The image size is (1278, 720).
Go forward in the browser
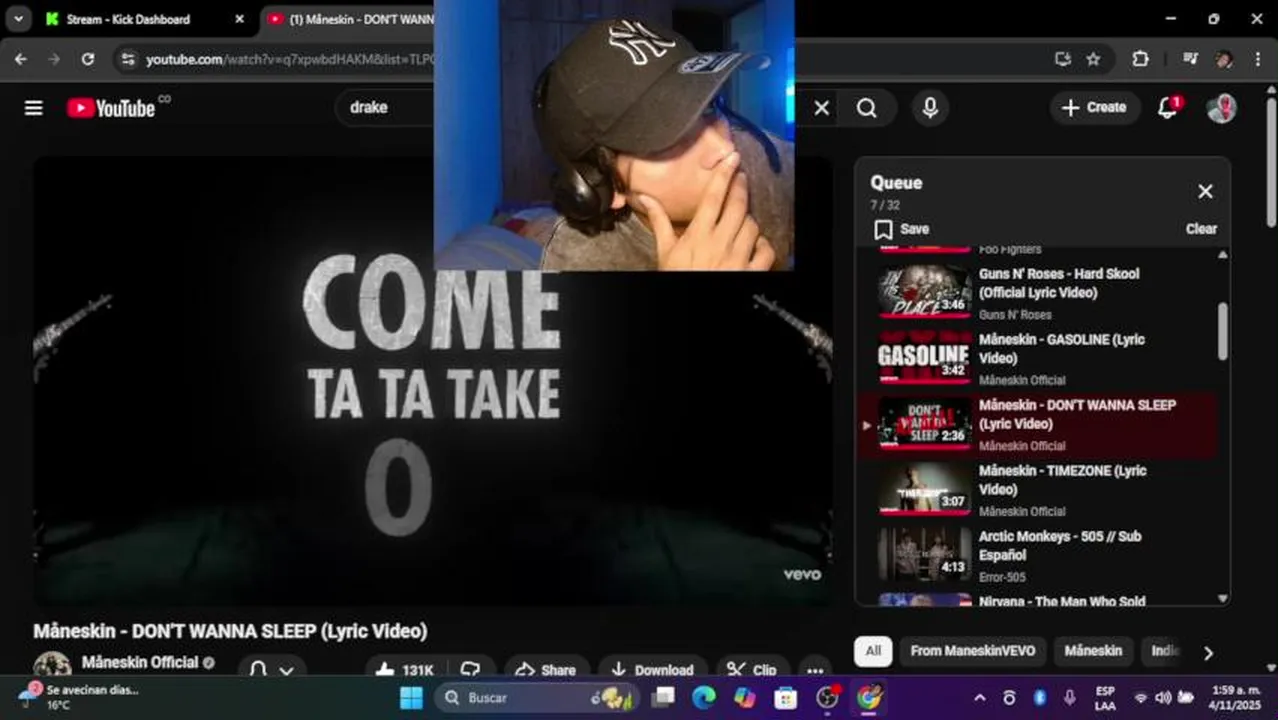(54, 59)
